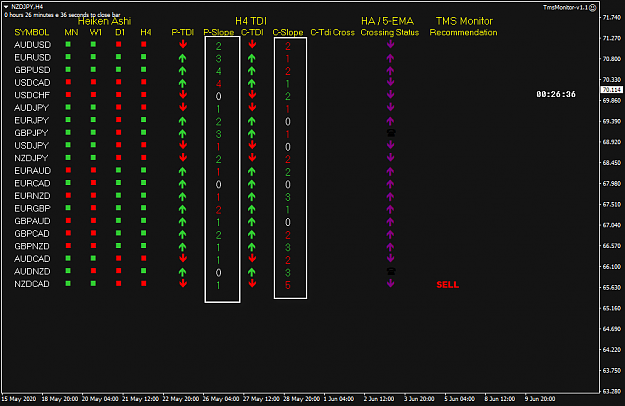
Task: Click the GBPCAD P-TDI green up arrow
Action: coord(183,235)
